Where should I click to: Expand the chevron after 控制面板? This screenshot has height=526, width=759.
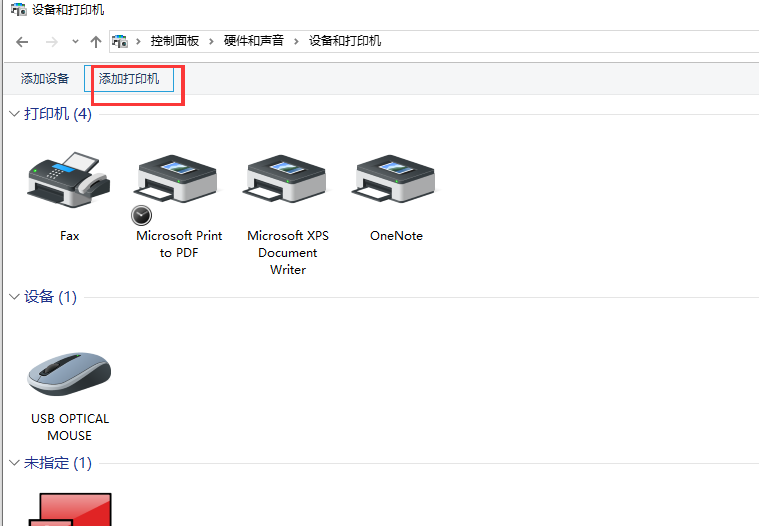coord(211,42)
